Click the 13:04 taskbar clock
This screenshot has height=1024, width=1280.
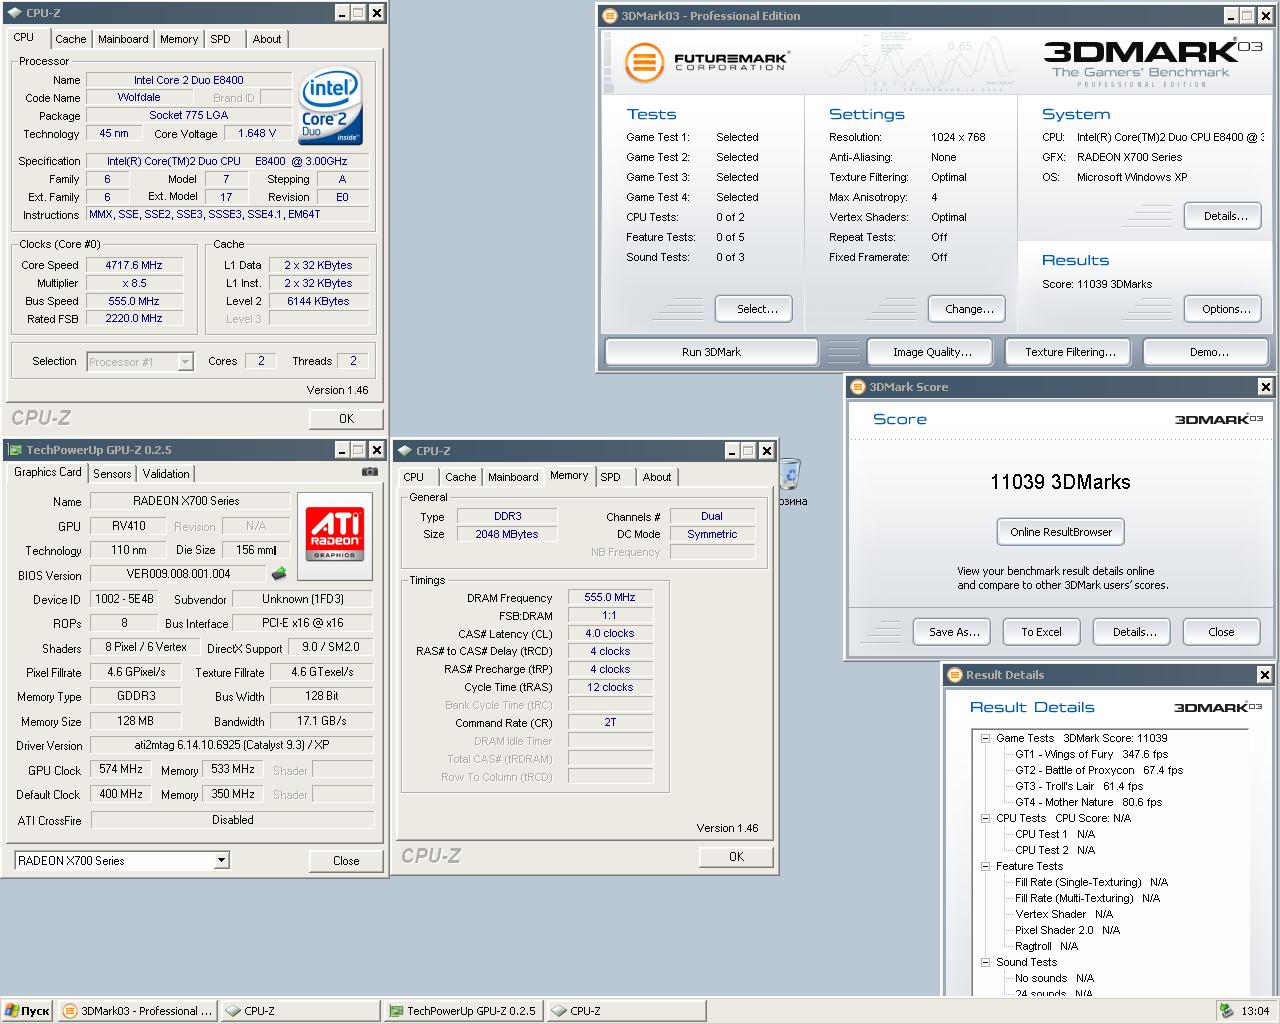(1255, 1011)
